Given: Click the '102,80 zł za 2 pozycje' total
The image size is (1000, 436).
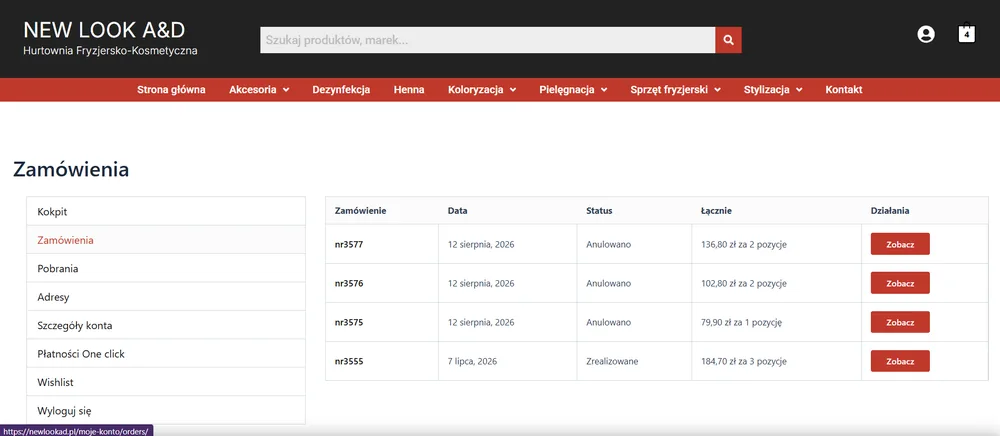Looking at the screenshot, I should 743,283.
